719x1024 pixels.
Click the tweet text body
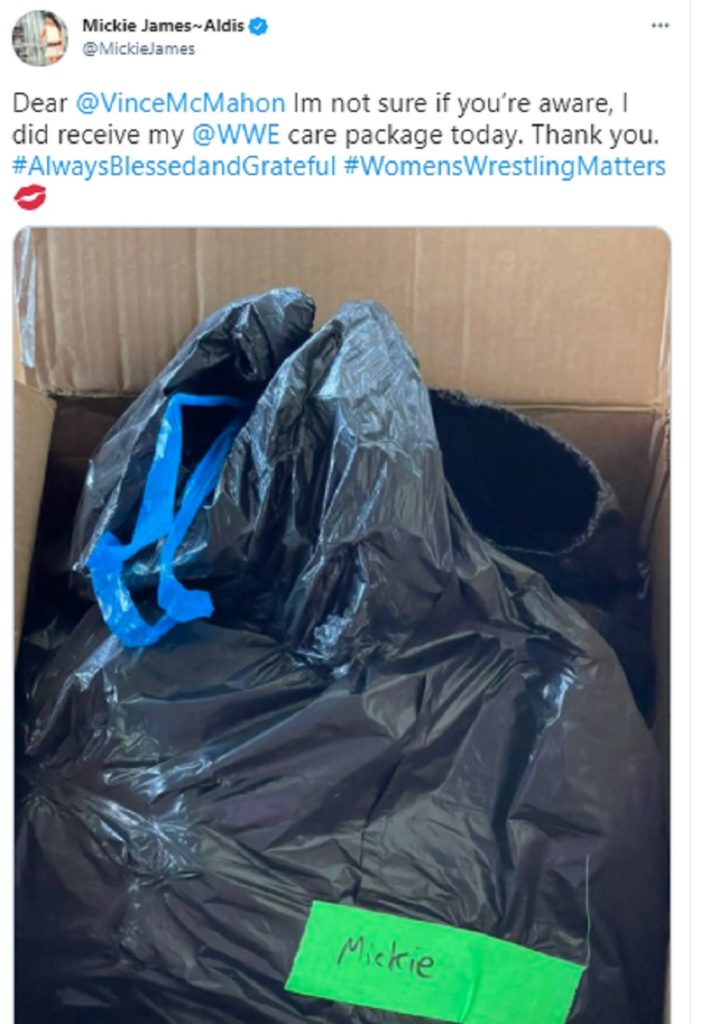pos(339,151)
